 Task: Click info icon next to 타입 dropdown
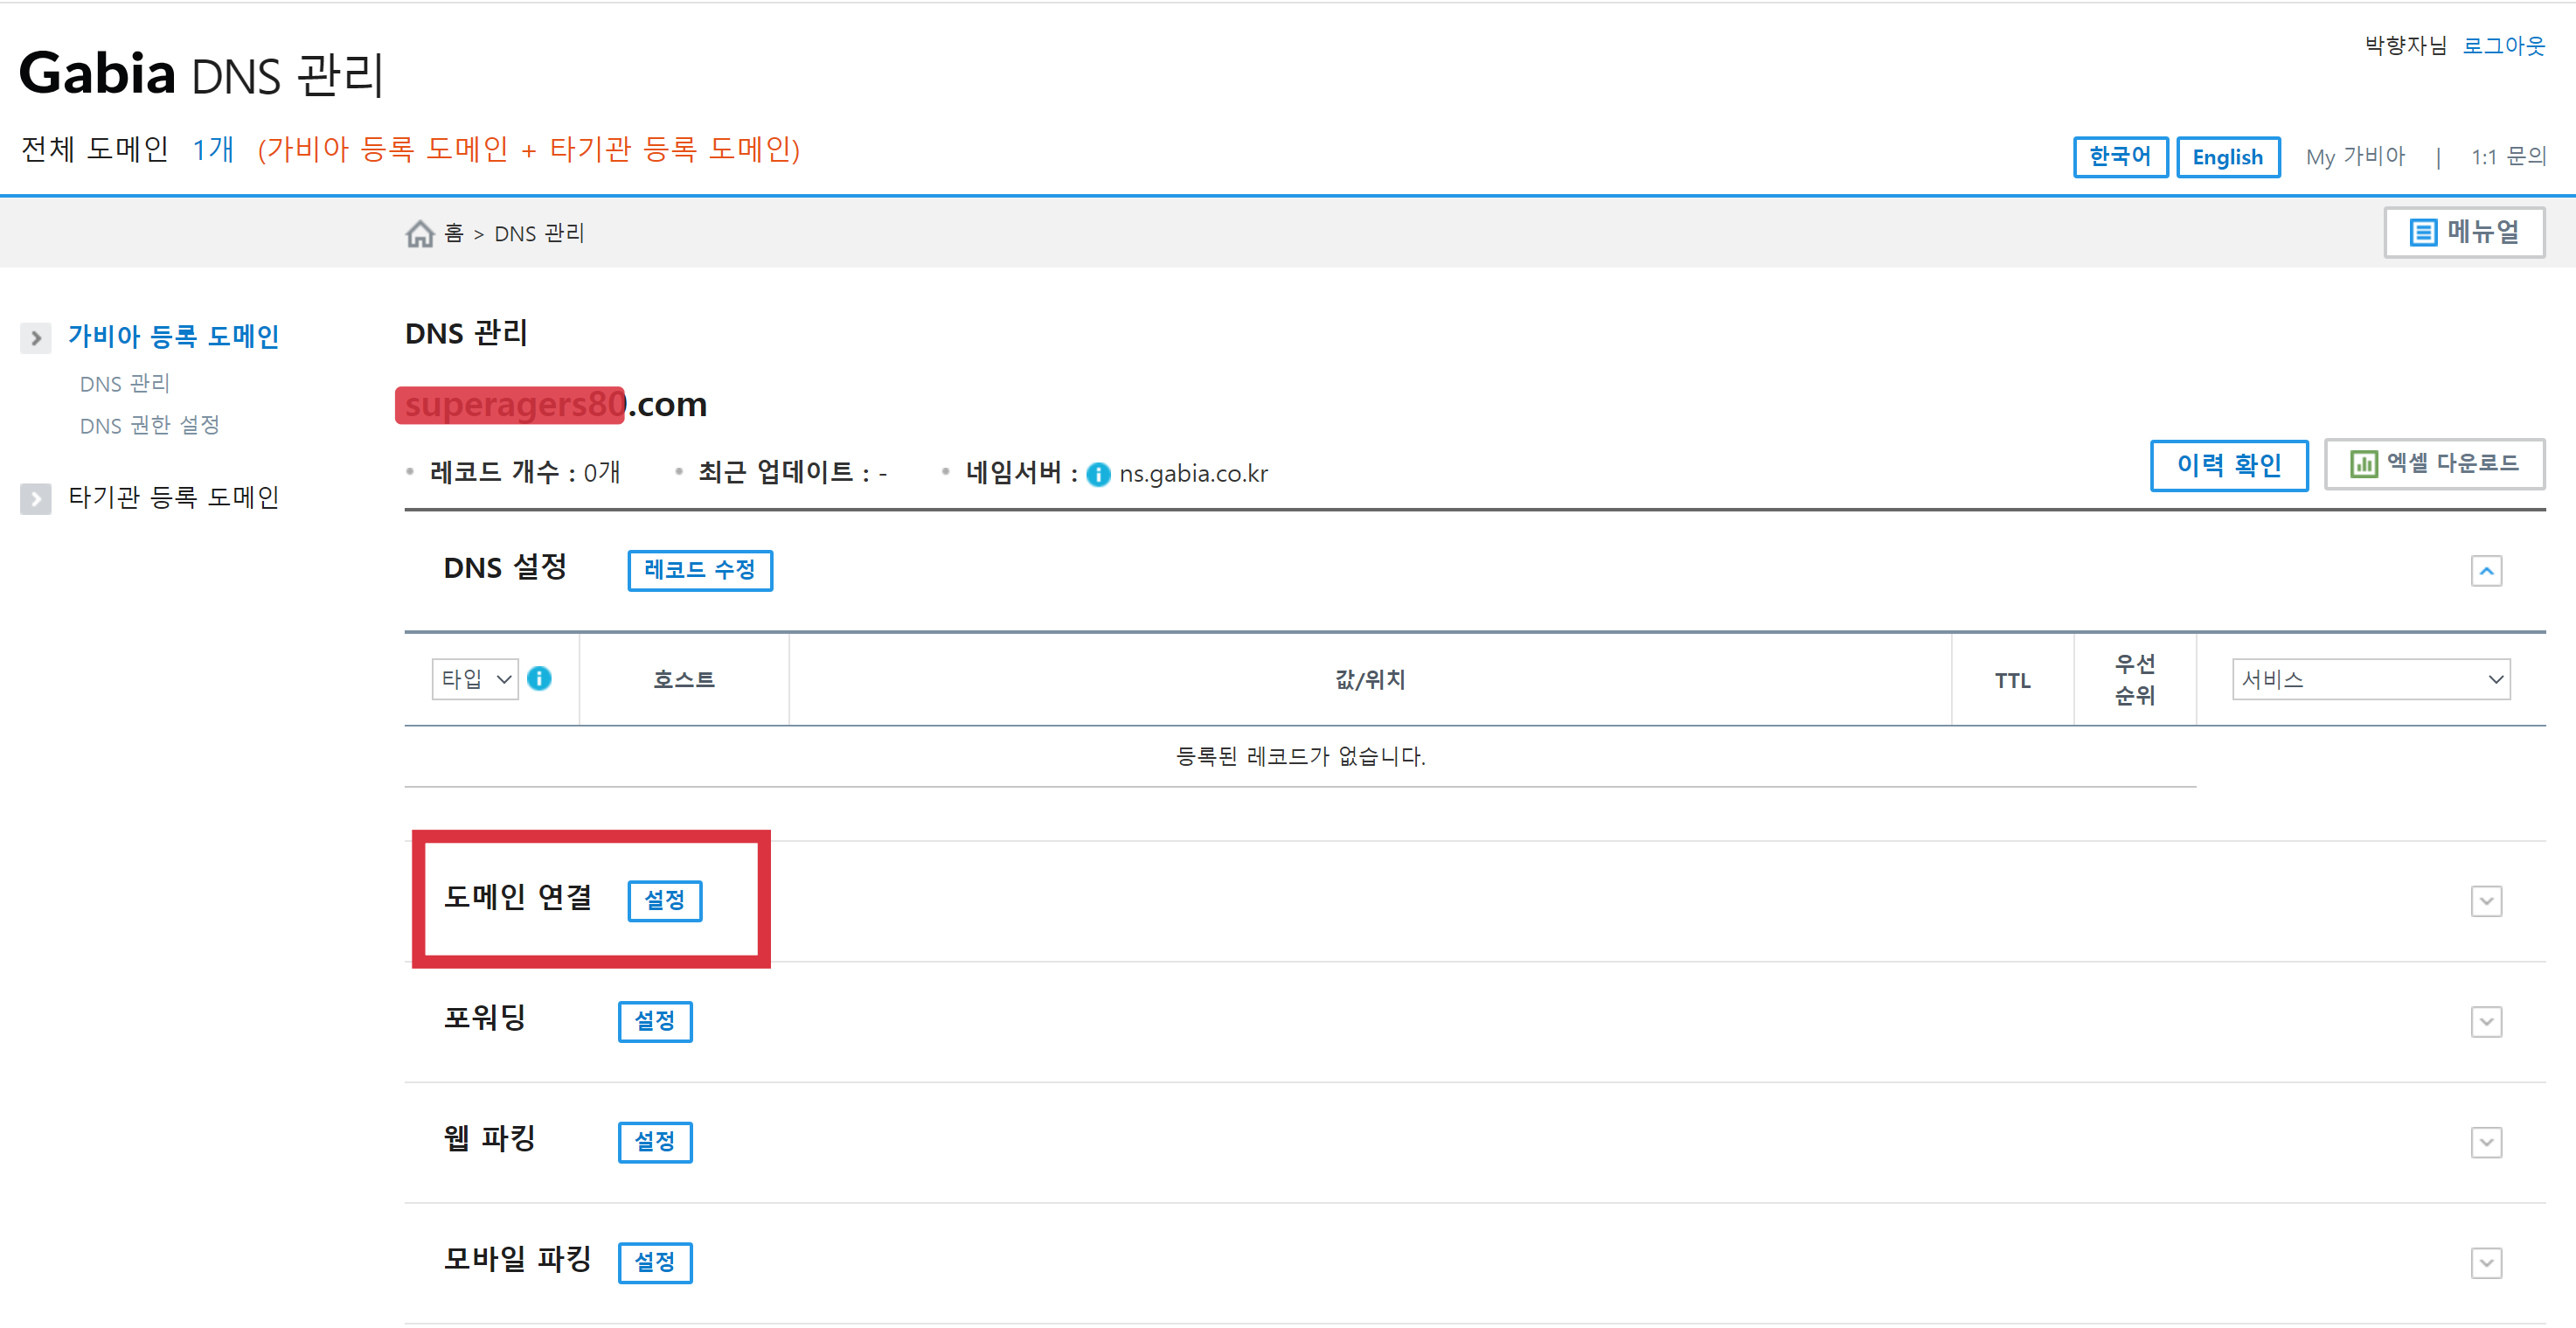[x=539, y=679]
